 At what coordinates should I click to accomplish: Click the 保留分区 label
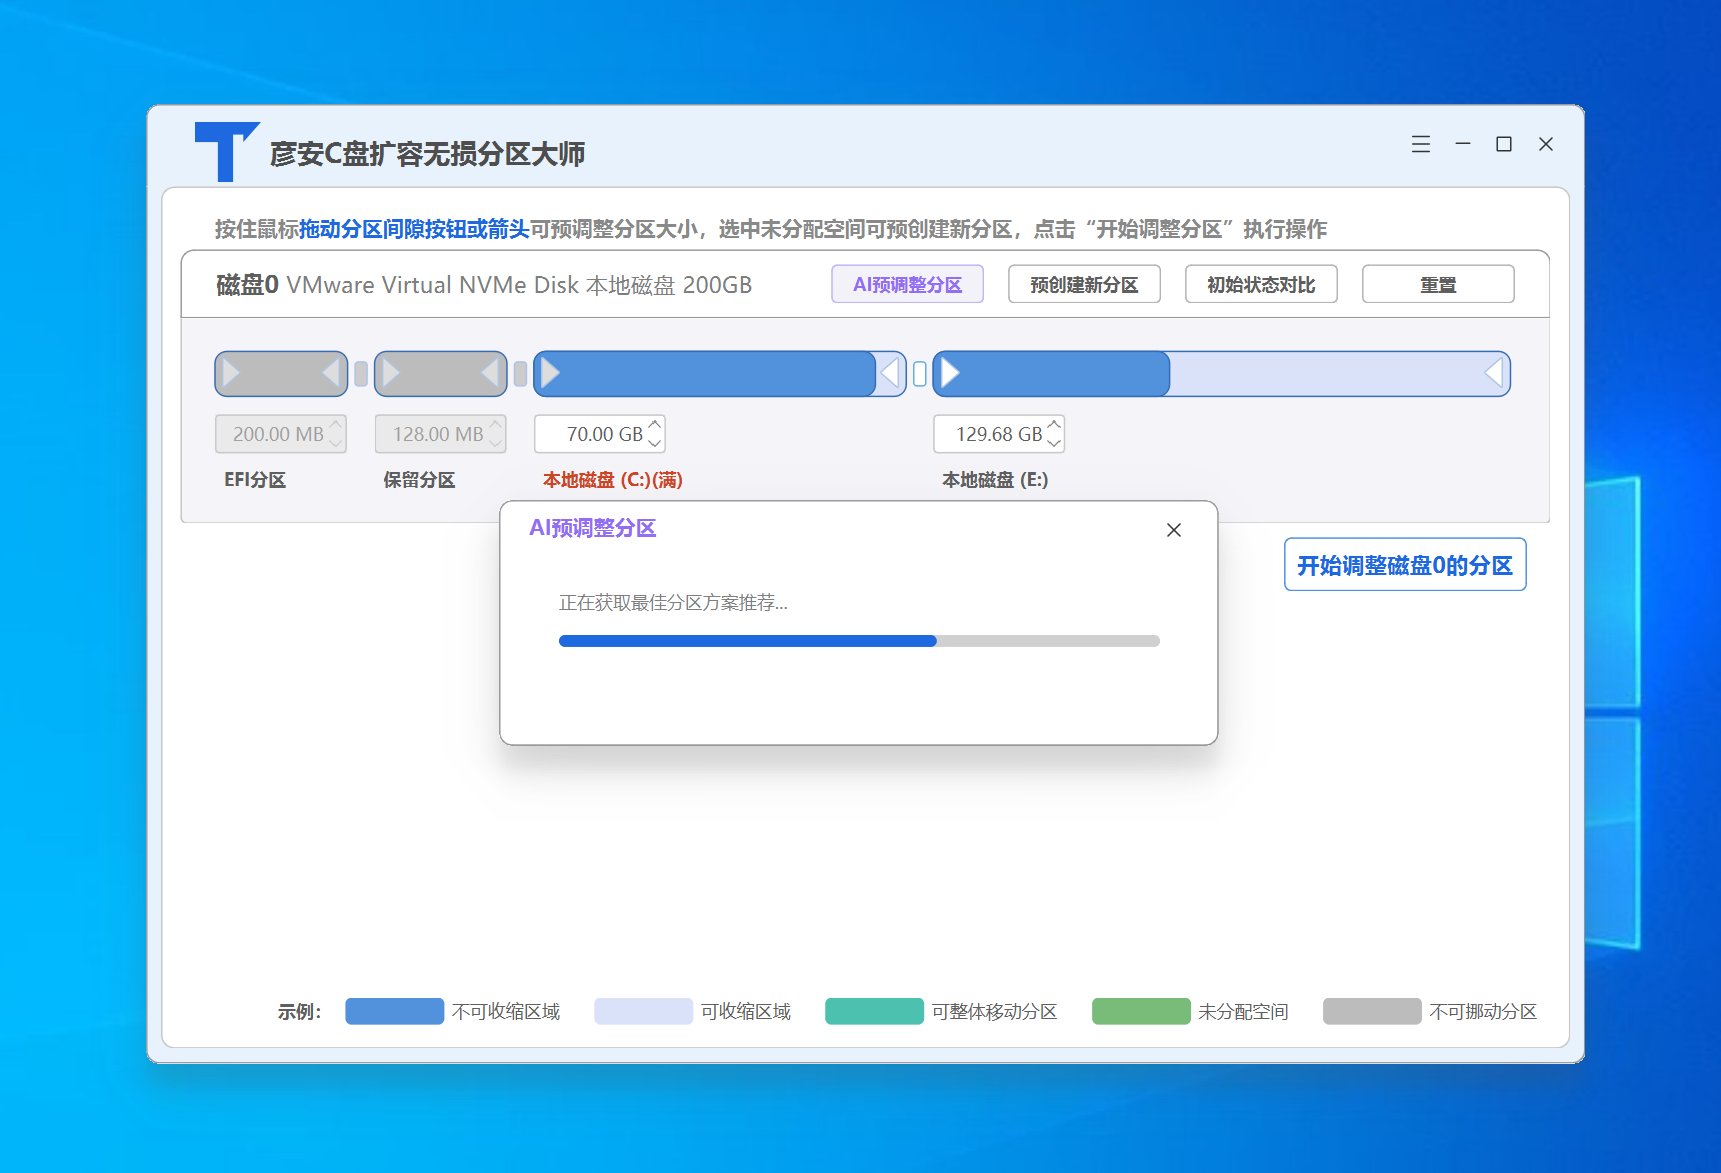point(419,480)
